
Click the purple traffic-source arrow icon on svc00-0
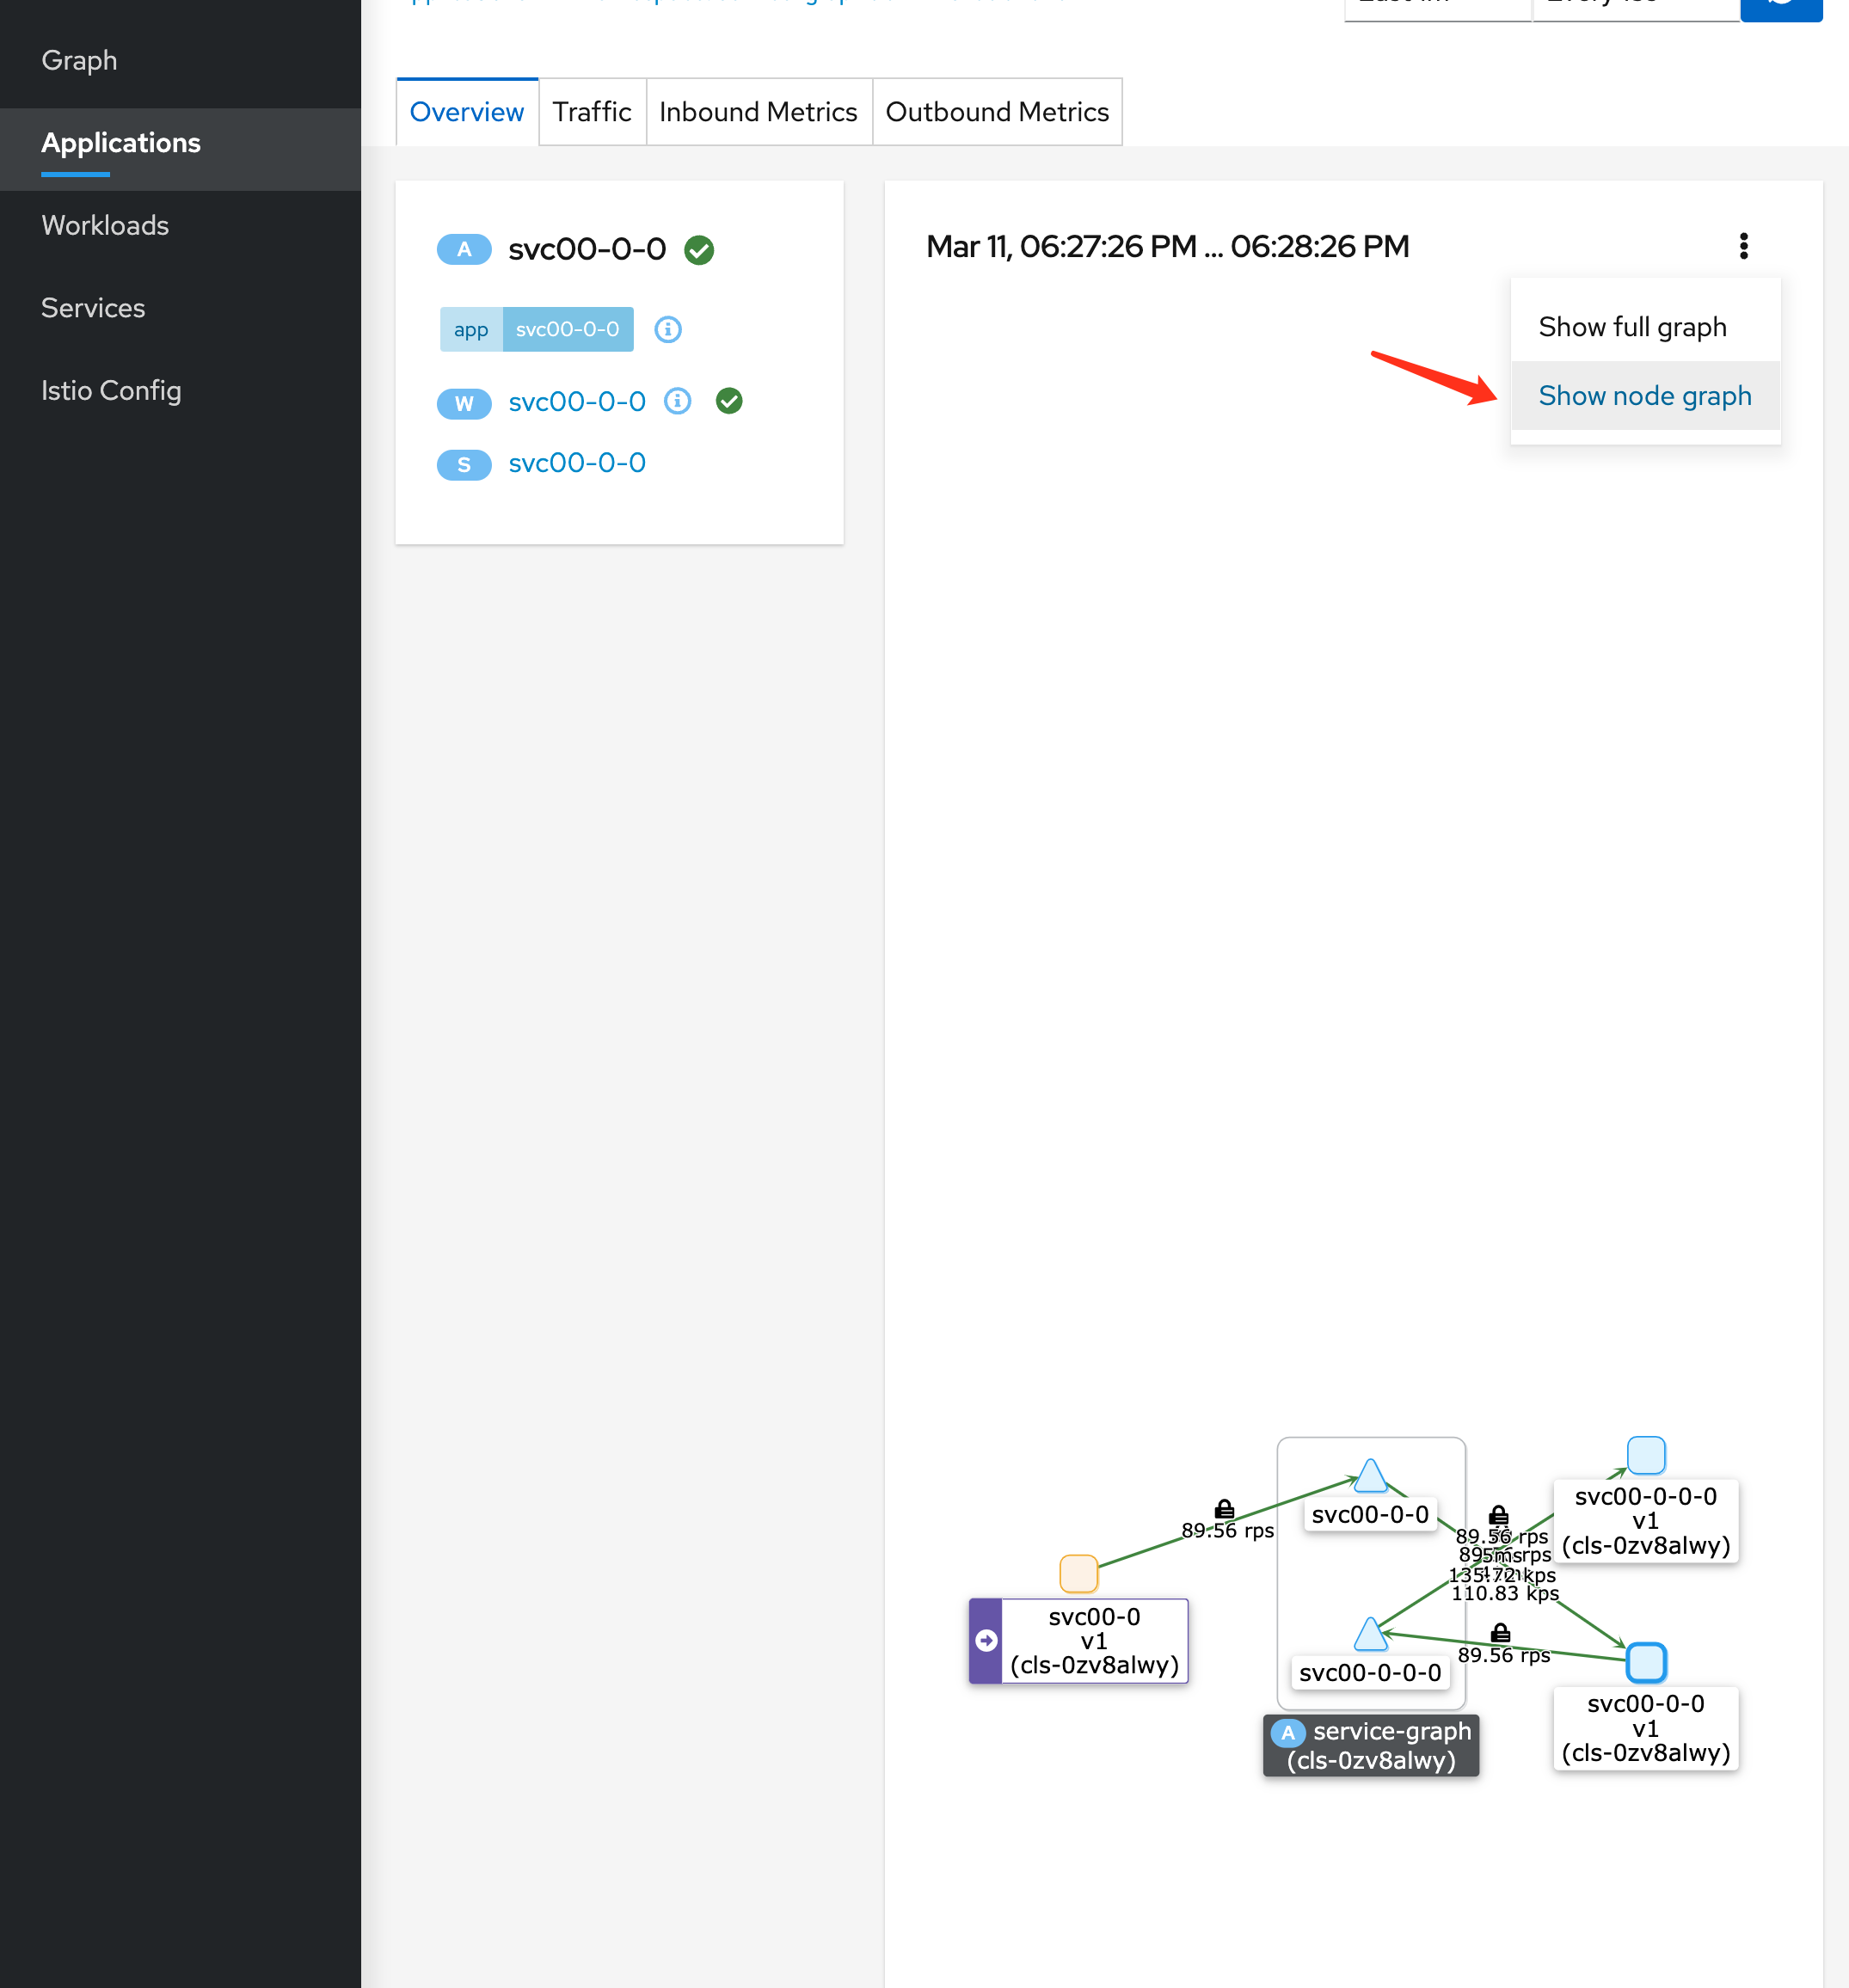coord(986,1640)
